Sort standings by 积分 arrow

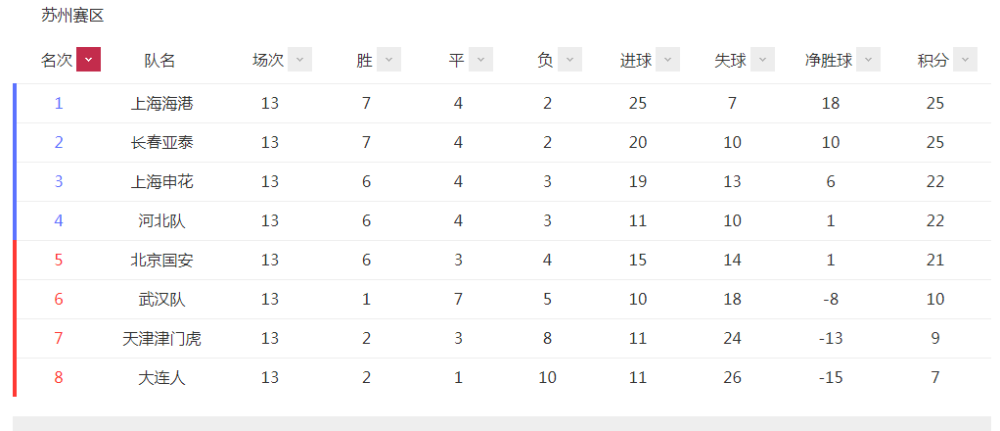(965, 60)
